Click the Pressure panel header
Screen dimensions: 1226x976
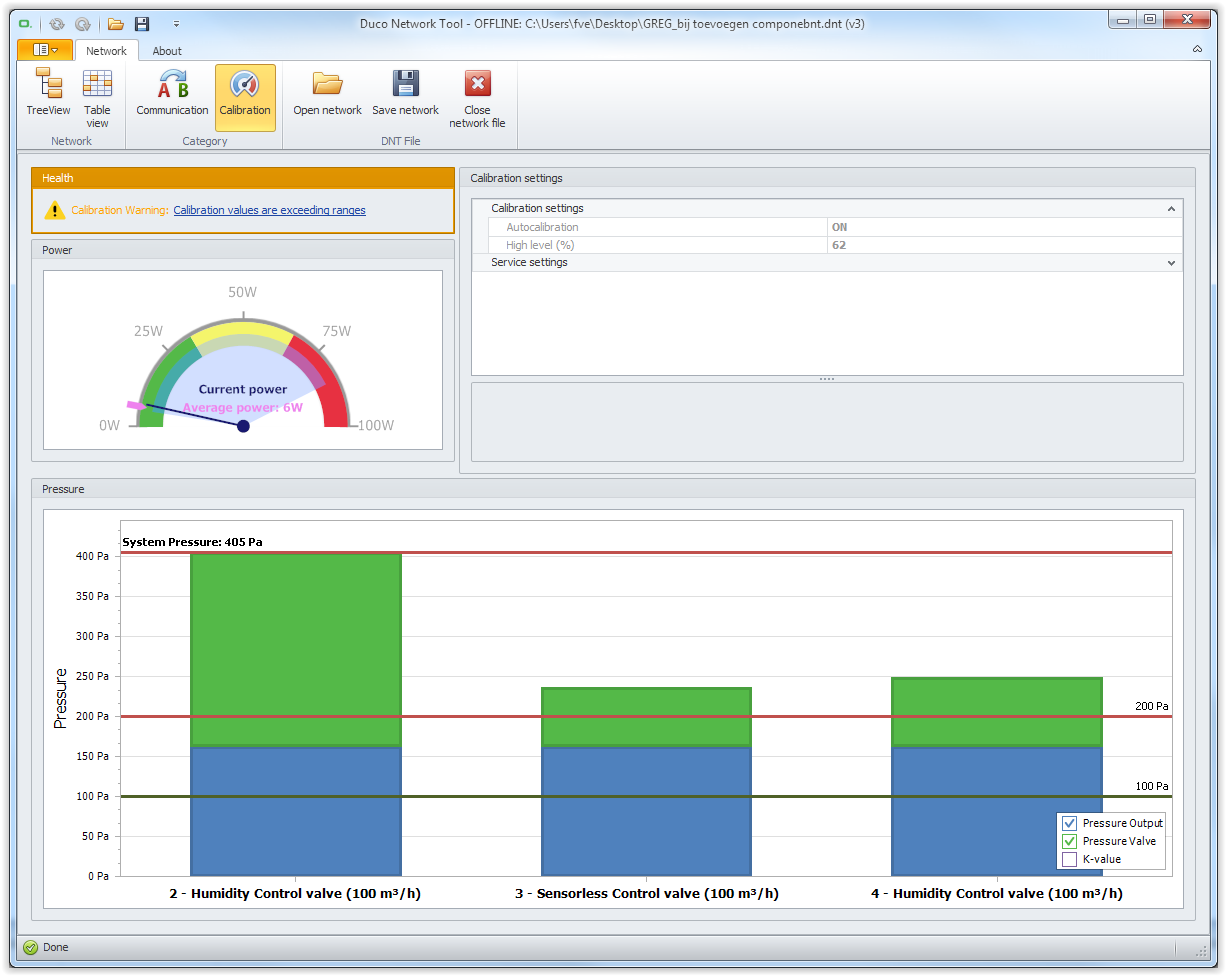(x=613, y=489)
